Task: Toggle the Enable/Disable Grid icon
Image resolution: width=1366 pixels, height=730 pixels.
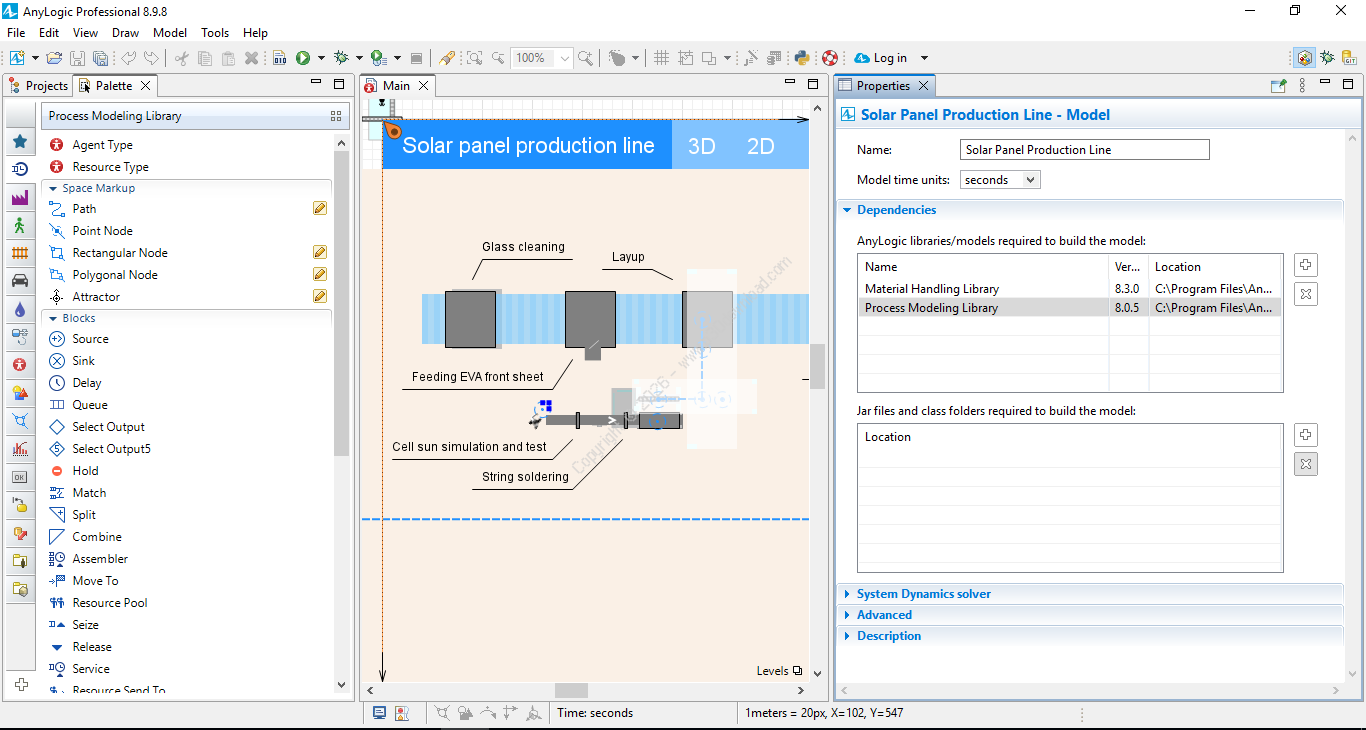Action: coord(661,58)
